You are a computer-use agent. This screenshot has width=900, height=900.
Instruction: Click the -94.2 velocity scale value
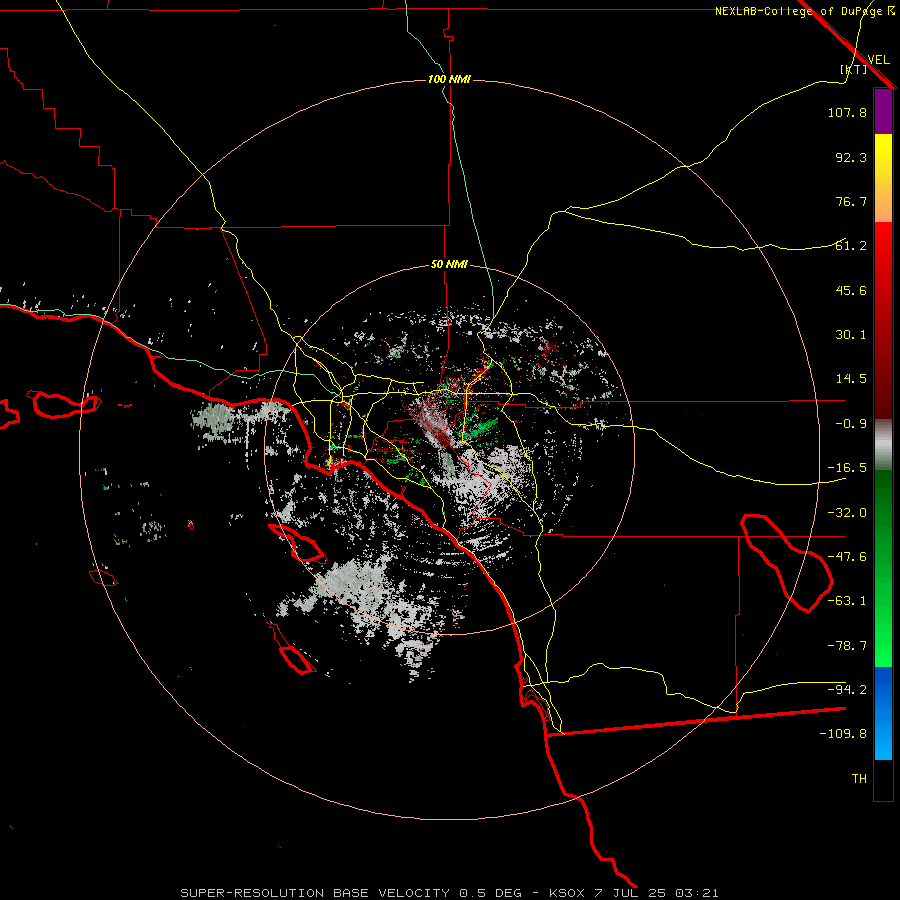tap(847, 690)
